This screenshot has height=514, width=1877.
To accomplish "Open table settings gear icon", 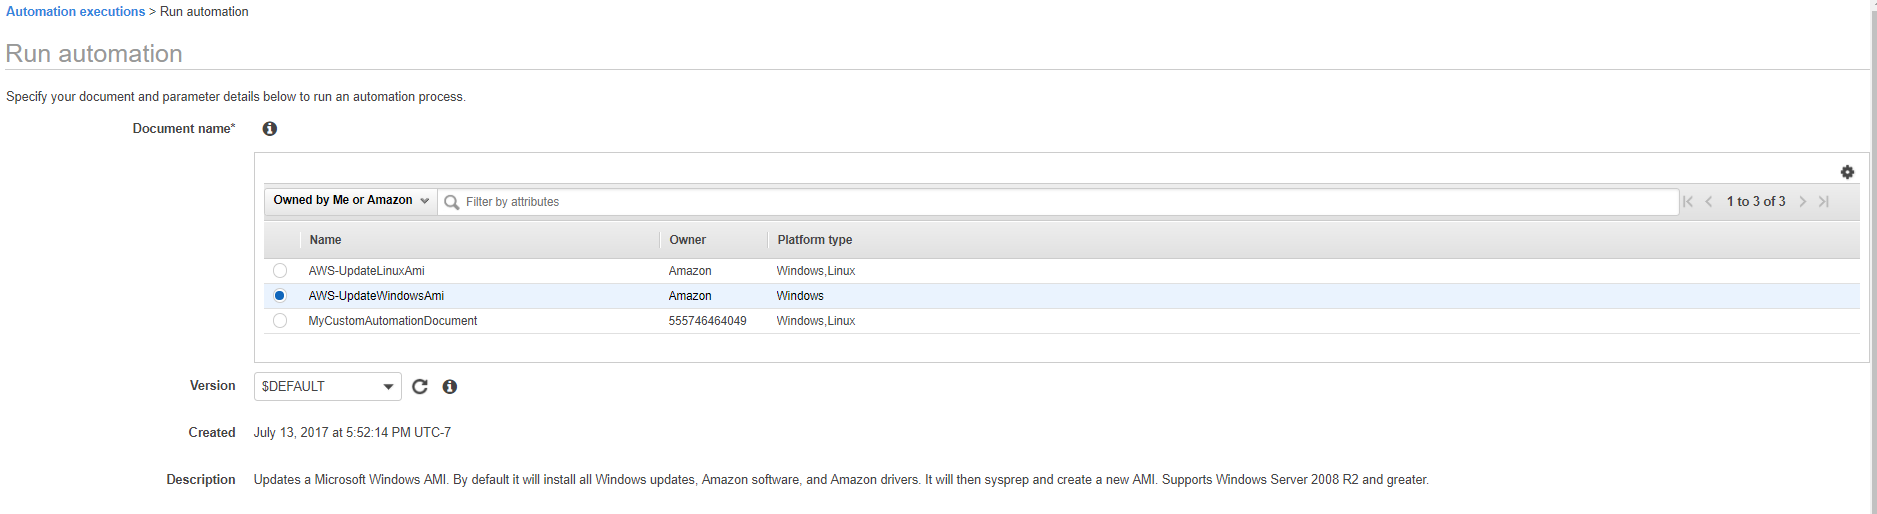I will click(x=1847, y=172).
